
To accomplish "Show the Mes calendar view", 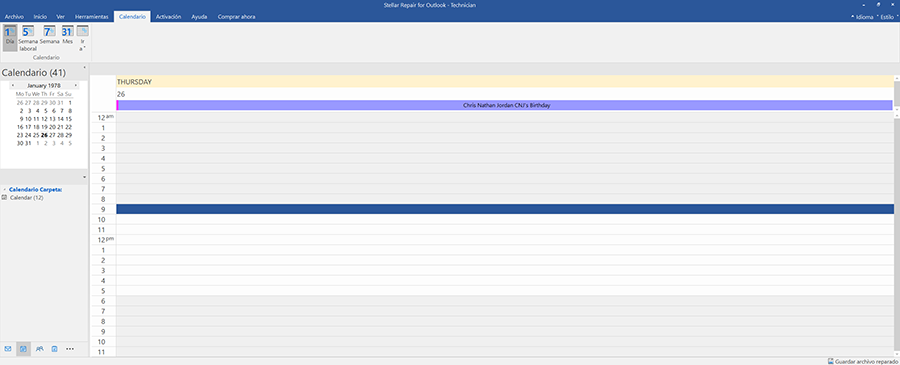I will click(67, 32).
